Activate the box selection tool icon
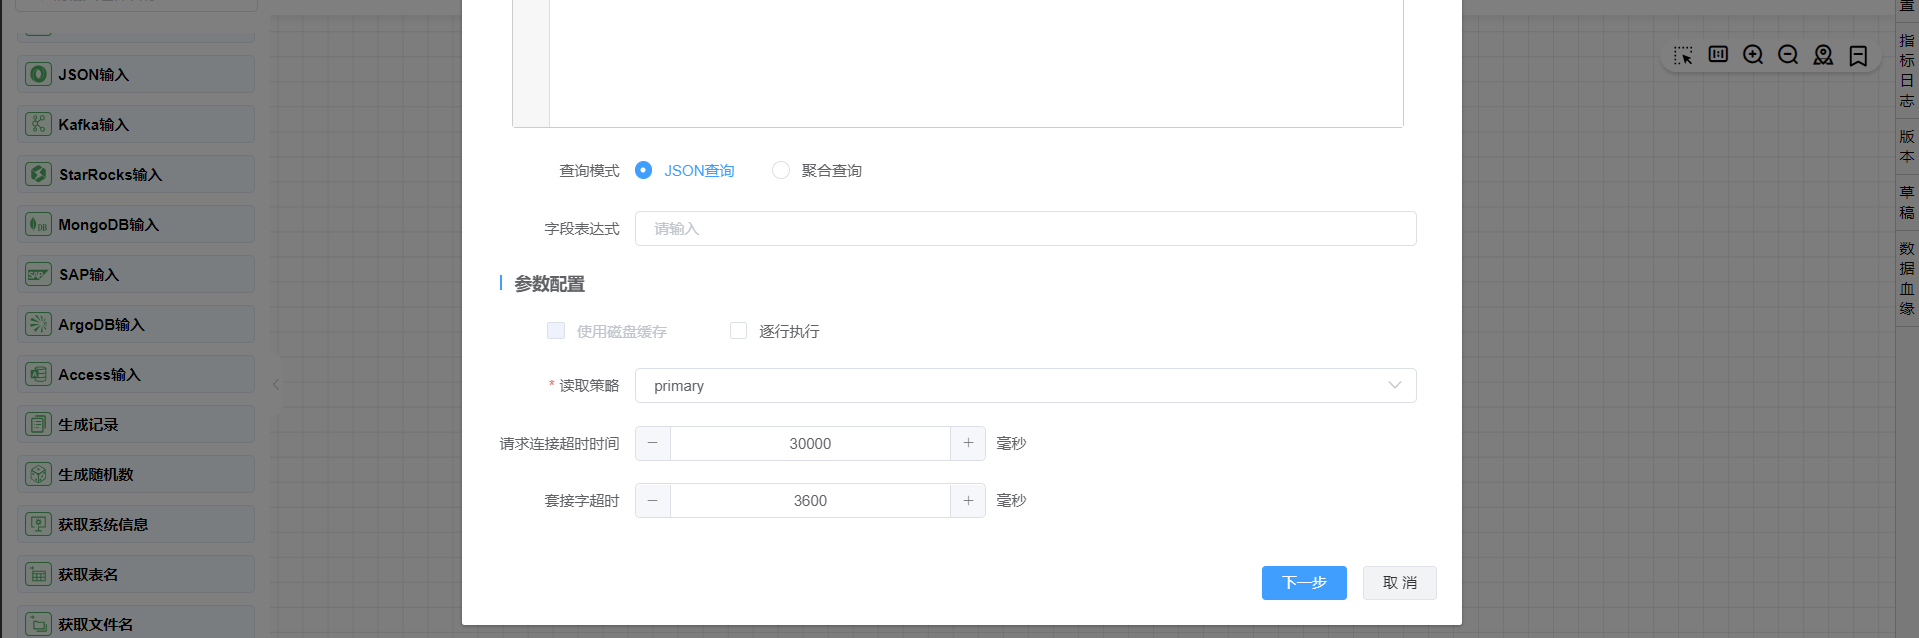The height and width of the screenshot is (638, 1919). (1683, 55)
